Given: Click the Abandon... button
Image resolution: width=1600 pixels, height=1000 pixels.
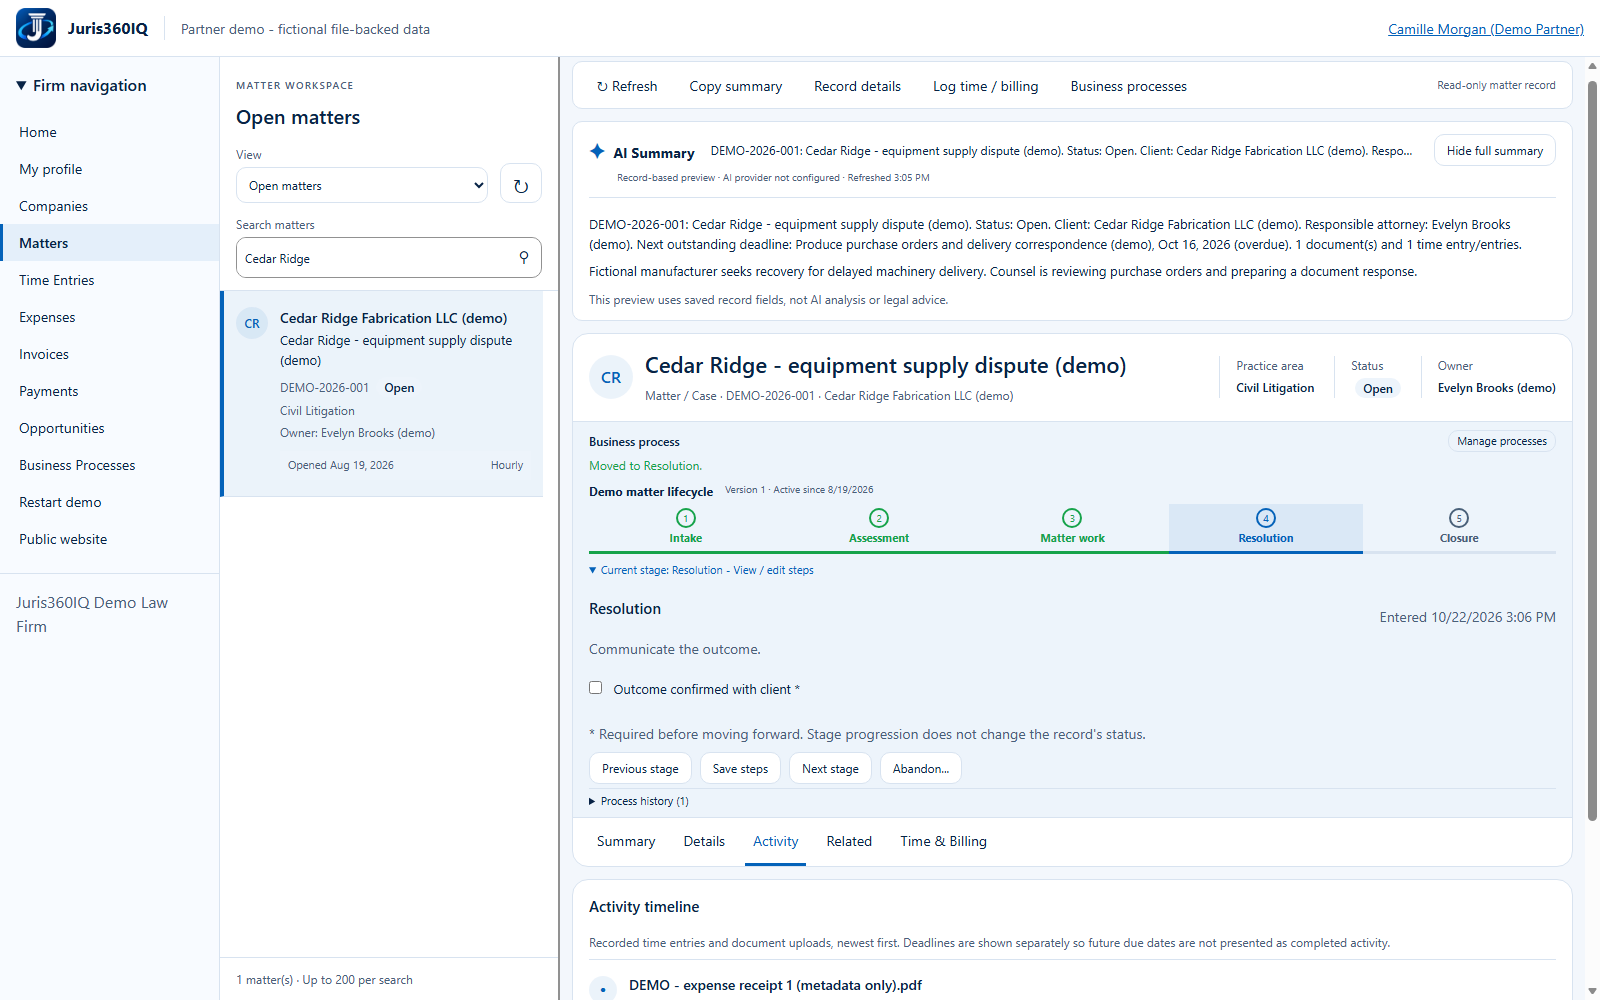Looking at the screenshot, I should (x=921, y=768).
